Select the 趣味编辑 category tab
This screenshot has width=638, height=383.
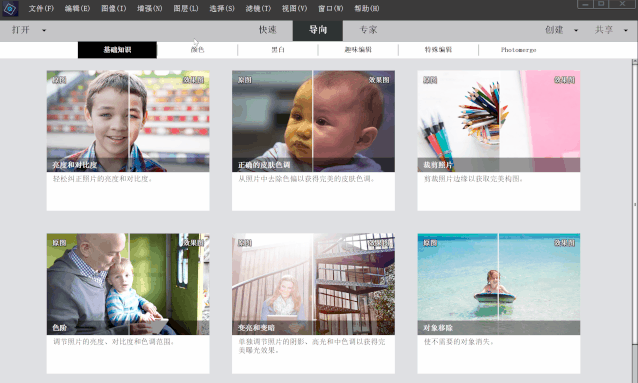pos(358,50)
